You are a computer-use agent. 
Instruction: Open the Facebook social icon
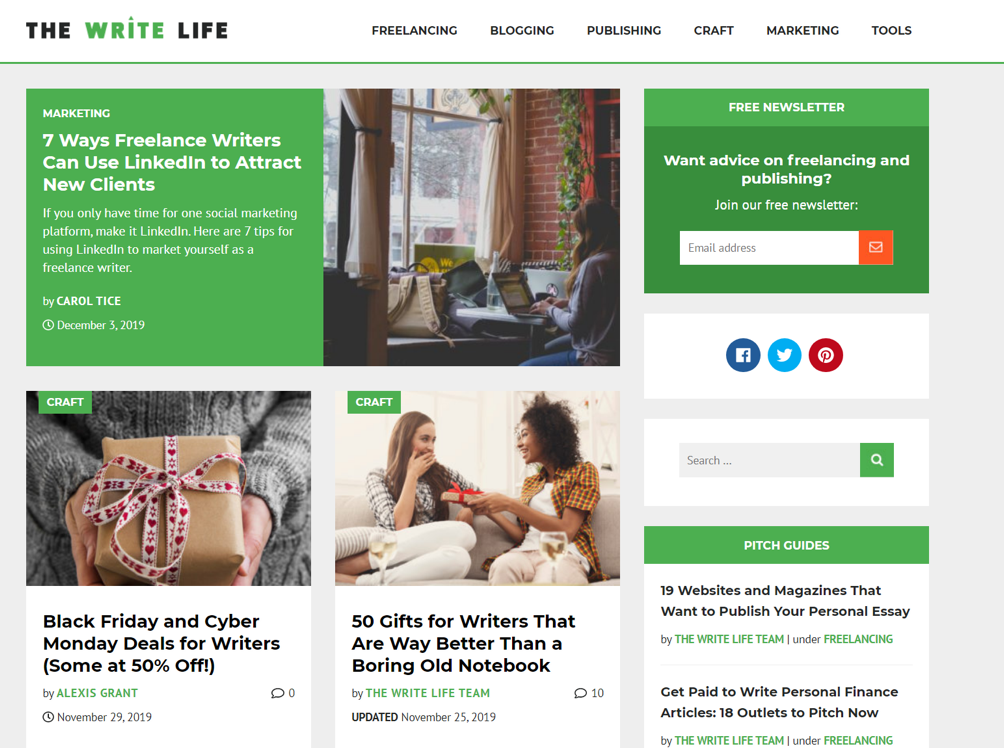743,355
